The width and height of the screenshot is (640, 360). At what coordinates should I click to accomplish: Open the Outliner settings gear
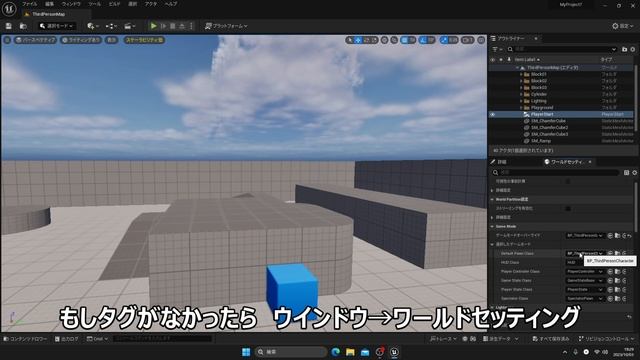[633, 49]
